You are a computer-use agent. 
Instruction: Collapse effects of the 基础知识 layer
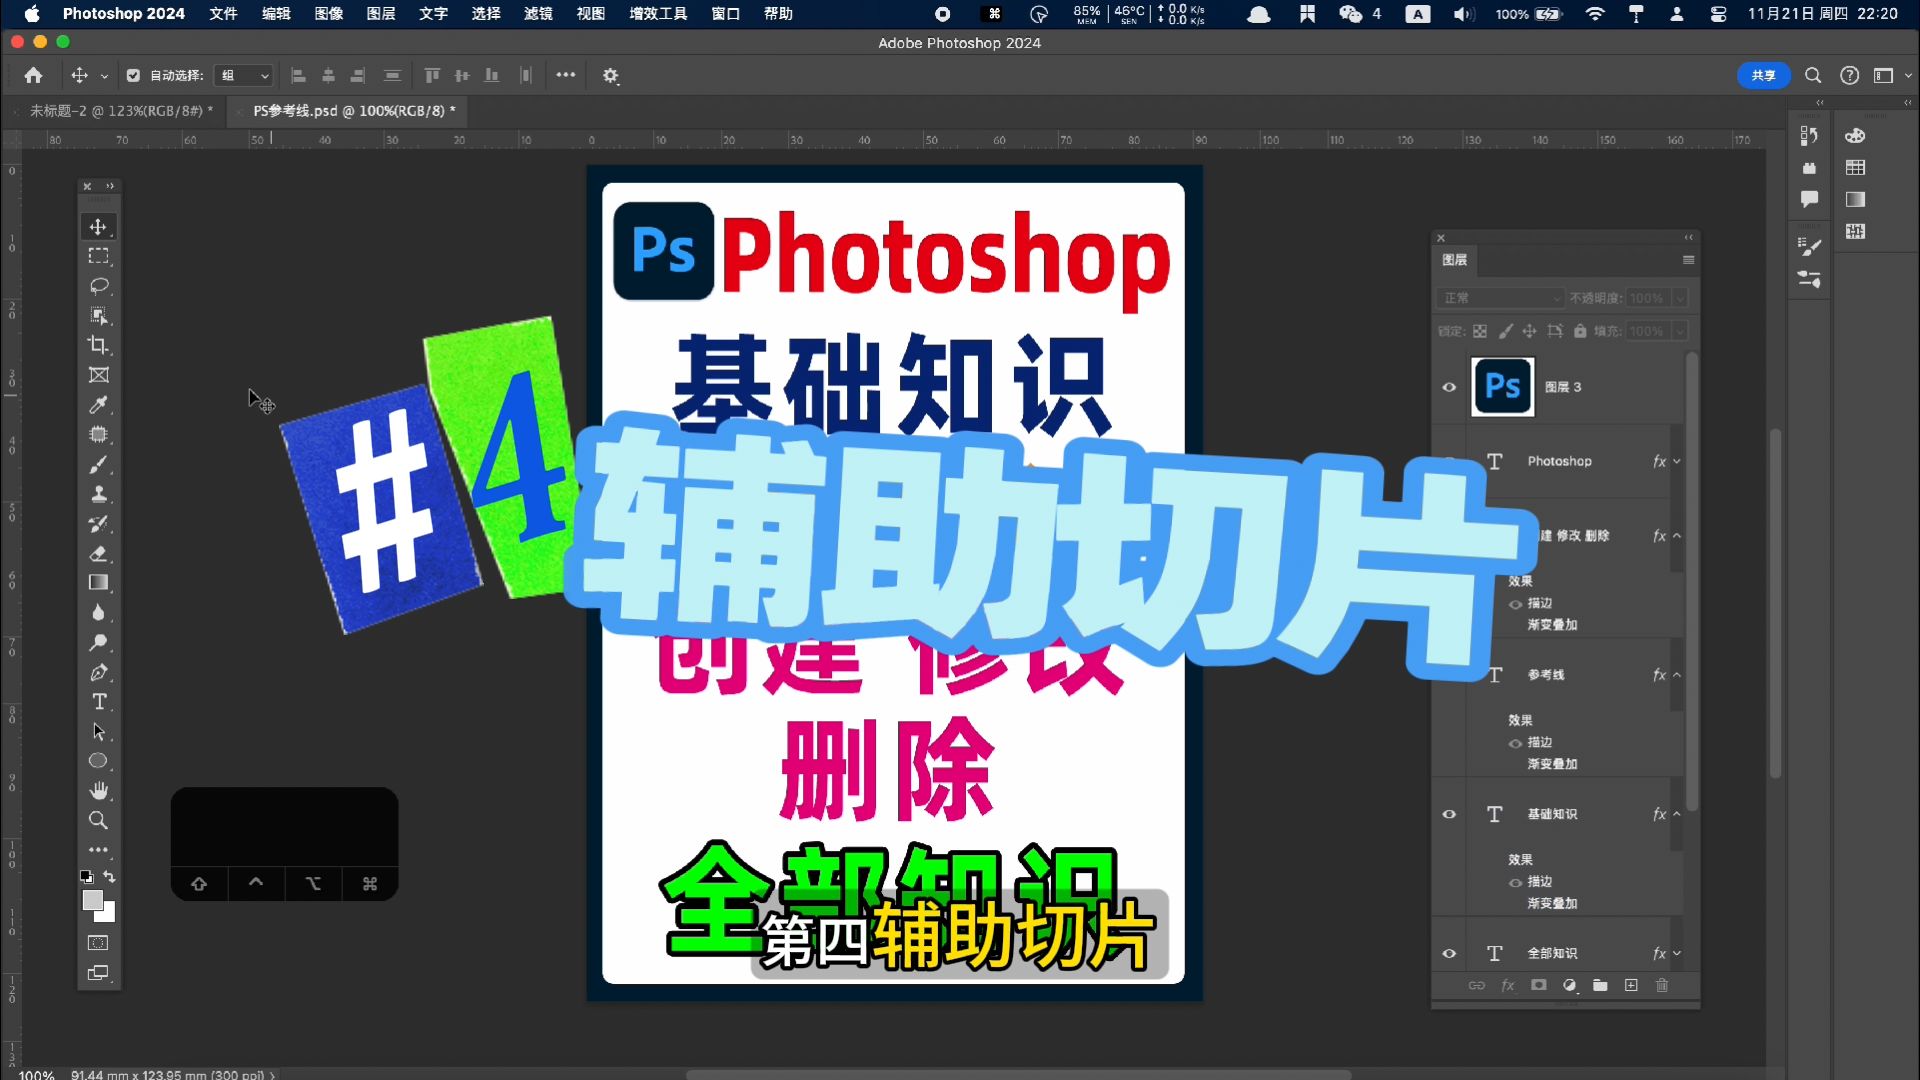click(1677, 814)
